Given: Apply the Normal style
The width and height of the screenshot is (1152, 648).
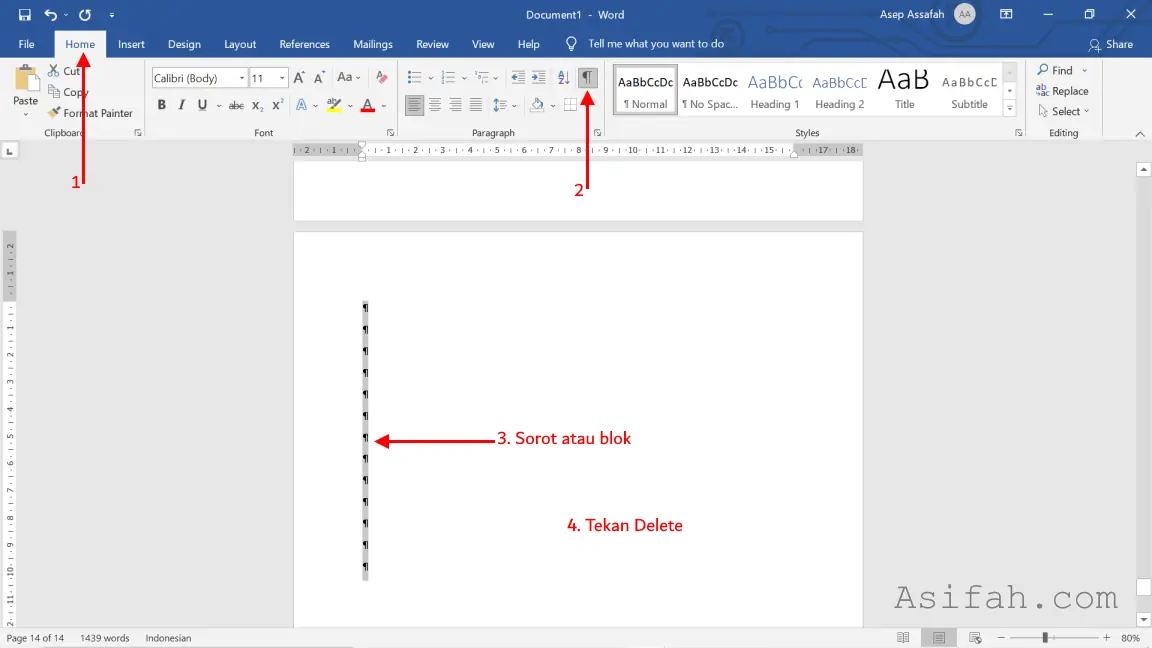Looking at the screenshot, I should click(x=645, y=91).
